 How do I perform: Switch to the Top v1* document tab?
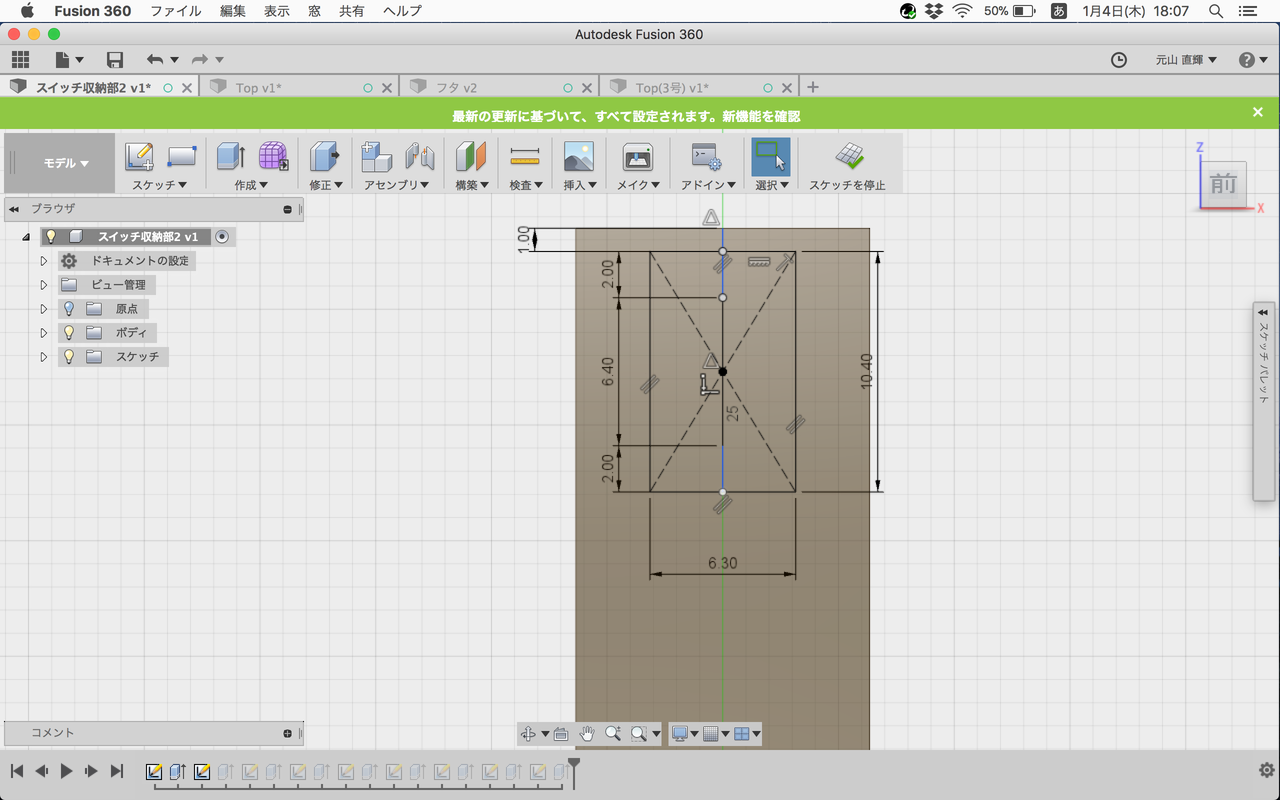coord(298,88)
